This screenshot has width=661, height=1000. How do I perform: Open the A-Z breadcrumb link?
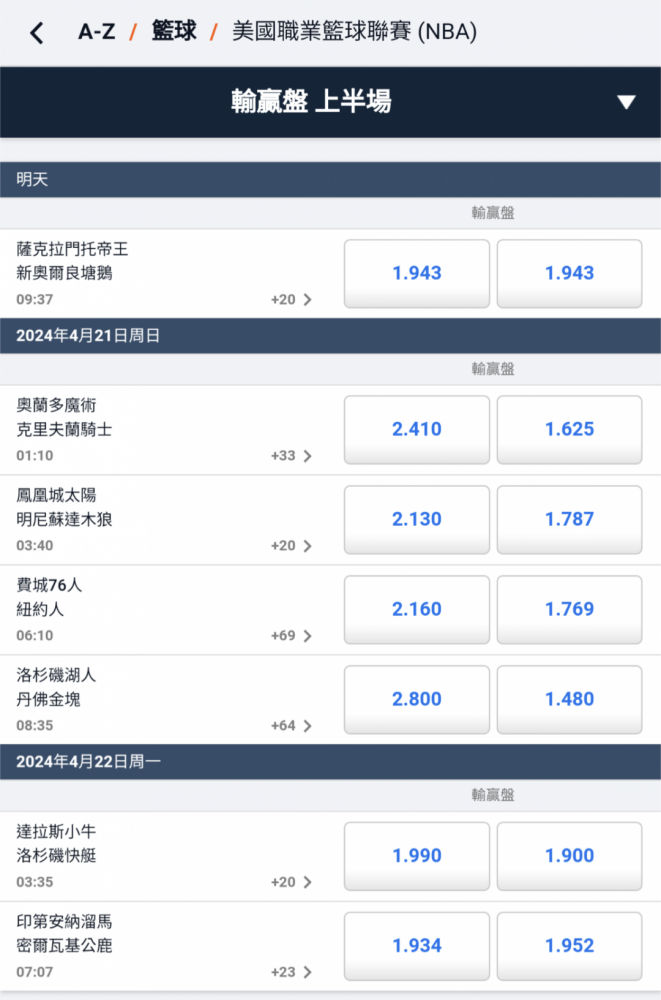pos(96,32)
